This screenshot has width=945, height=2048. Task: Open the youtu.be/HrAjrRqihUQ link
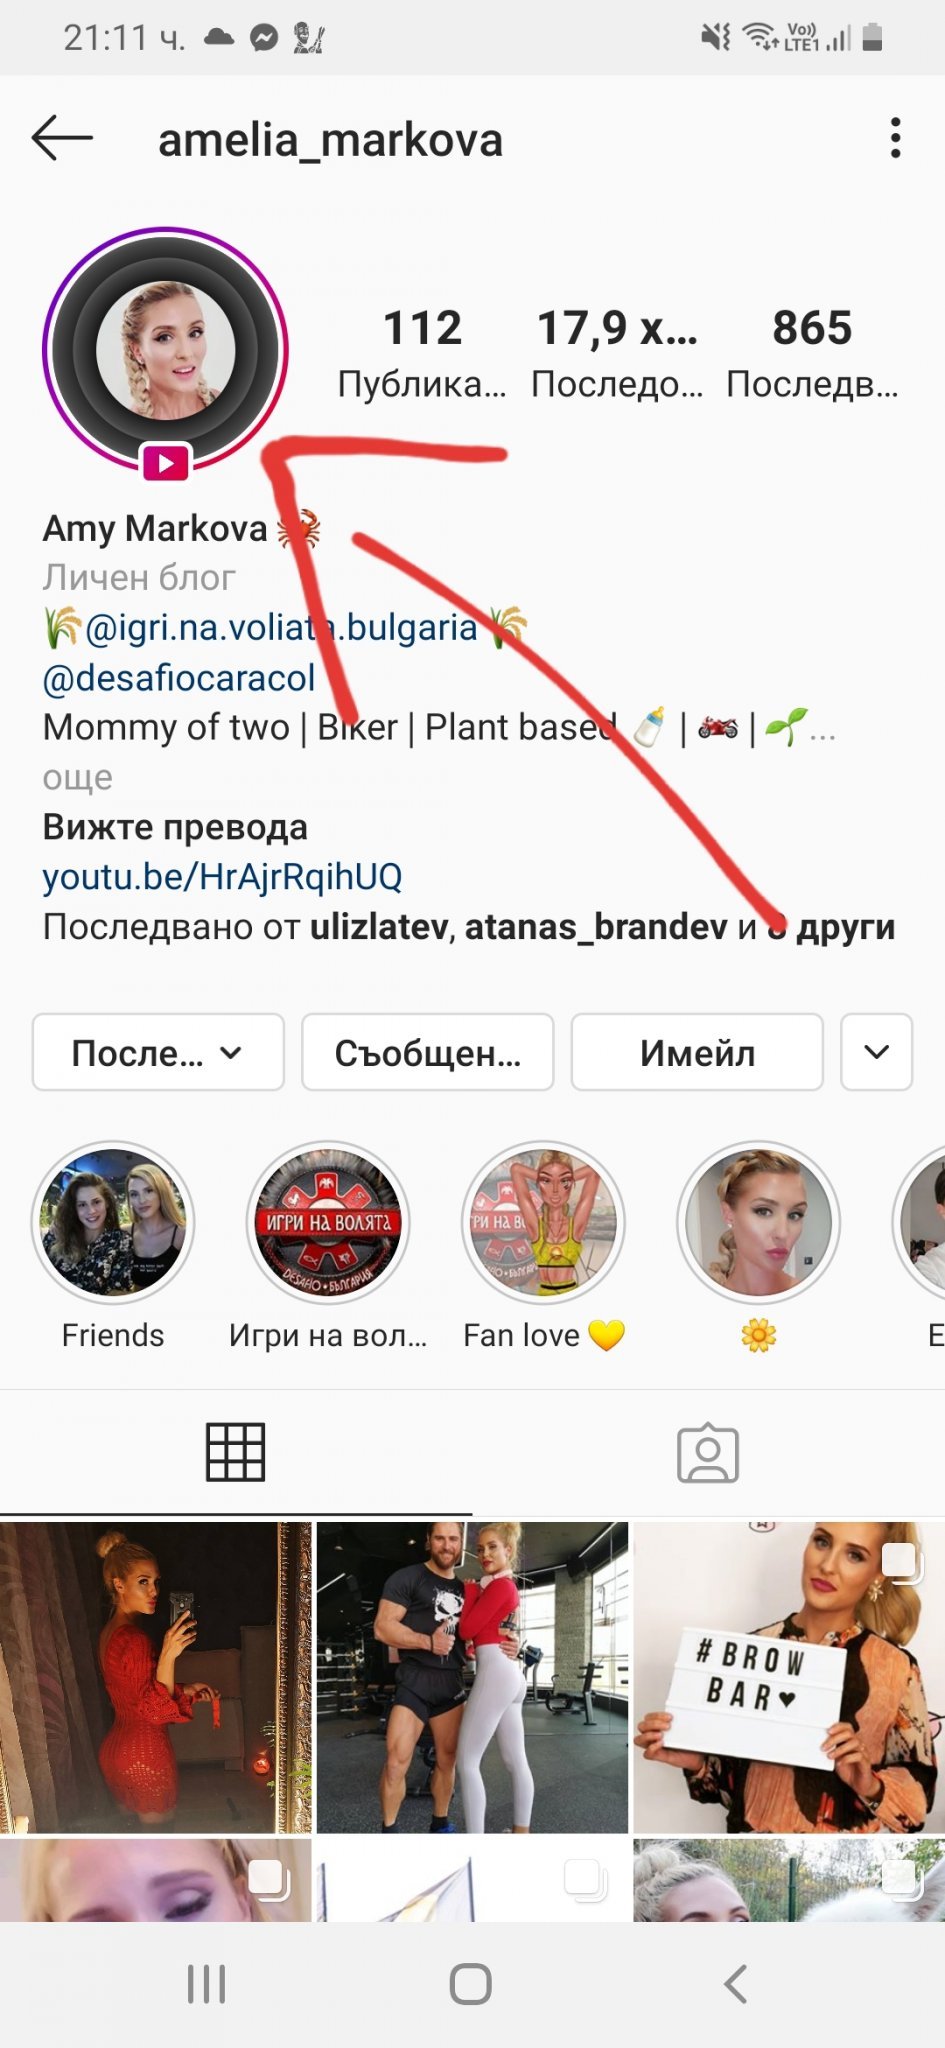coord(222,876)
